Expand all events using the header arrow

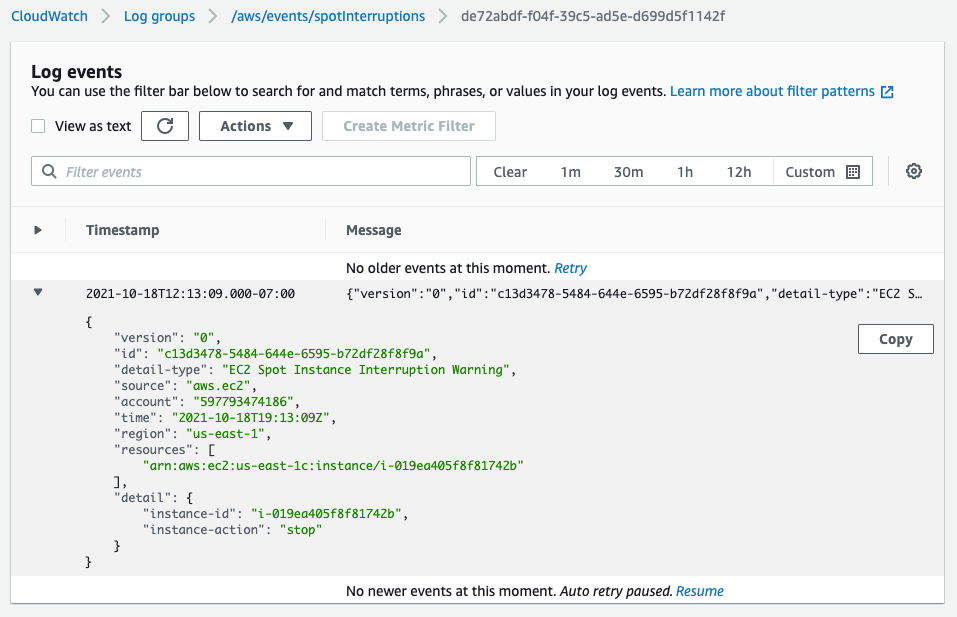(x=38, y=229)
